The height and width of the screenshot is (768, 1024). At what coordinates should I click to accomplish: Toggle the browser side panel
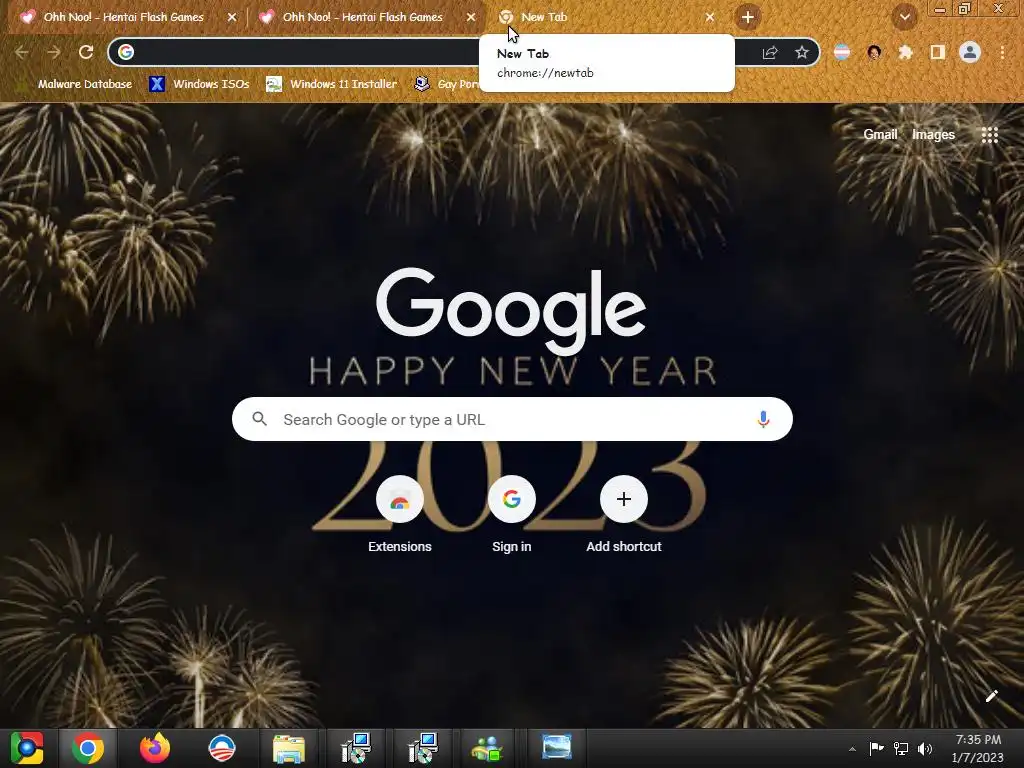pyautogui.click(x=937, y=52)
